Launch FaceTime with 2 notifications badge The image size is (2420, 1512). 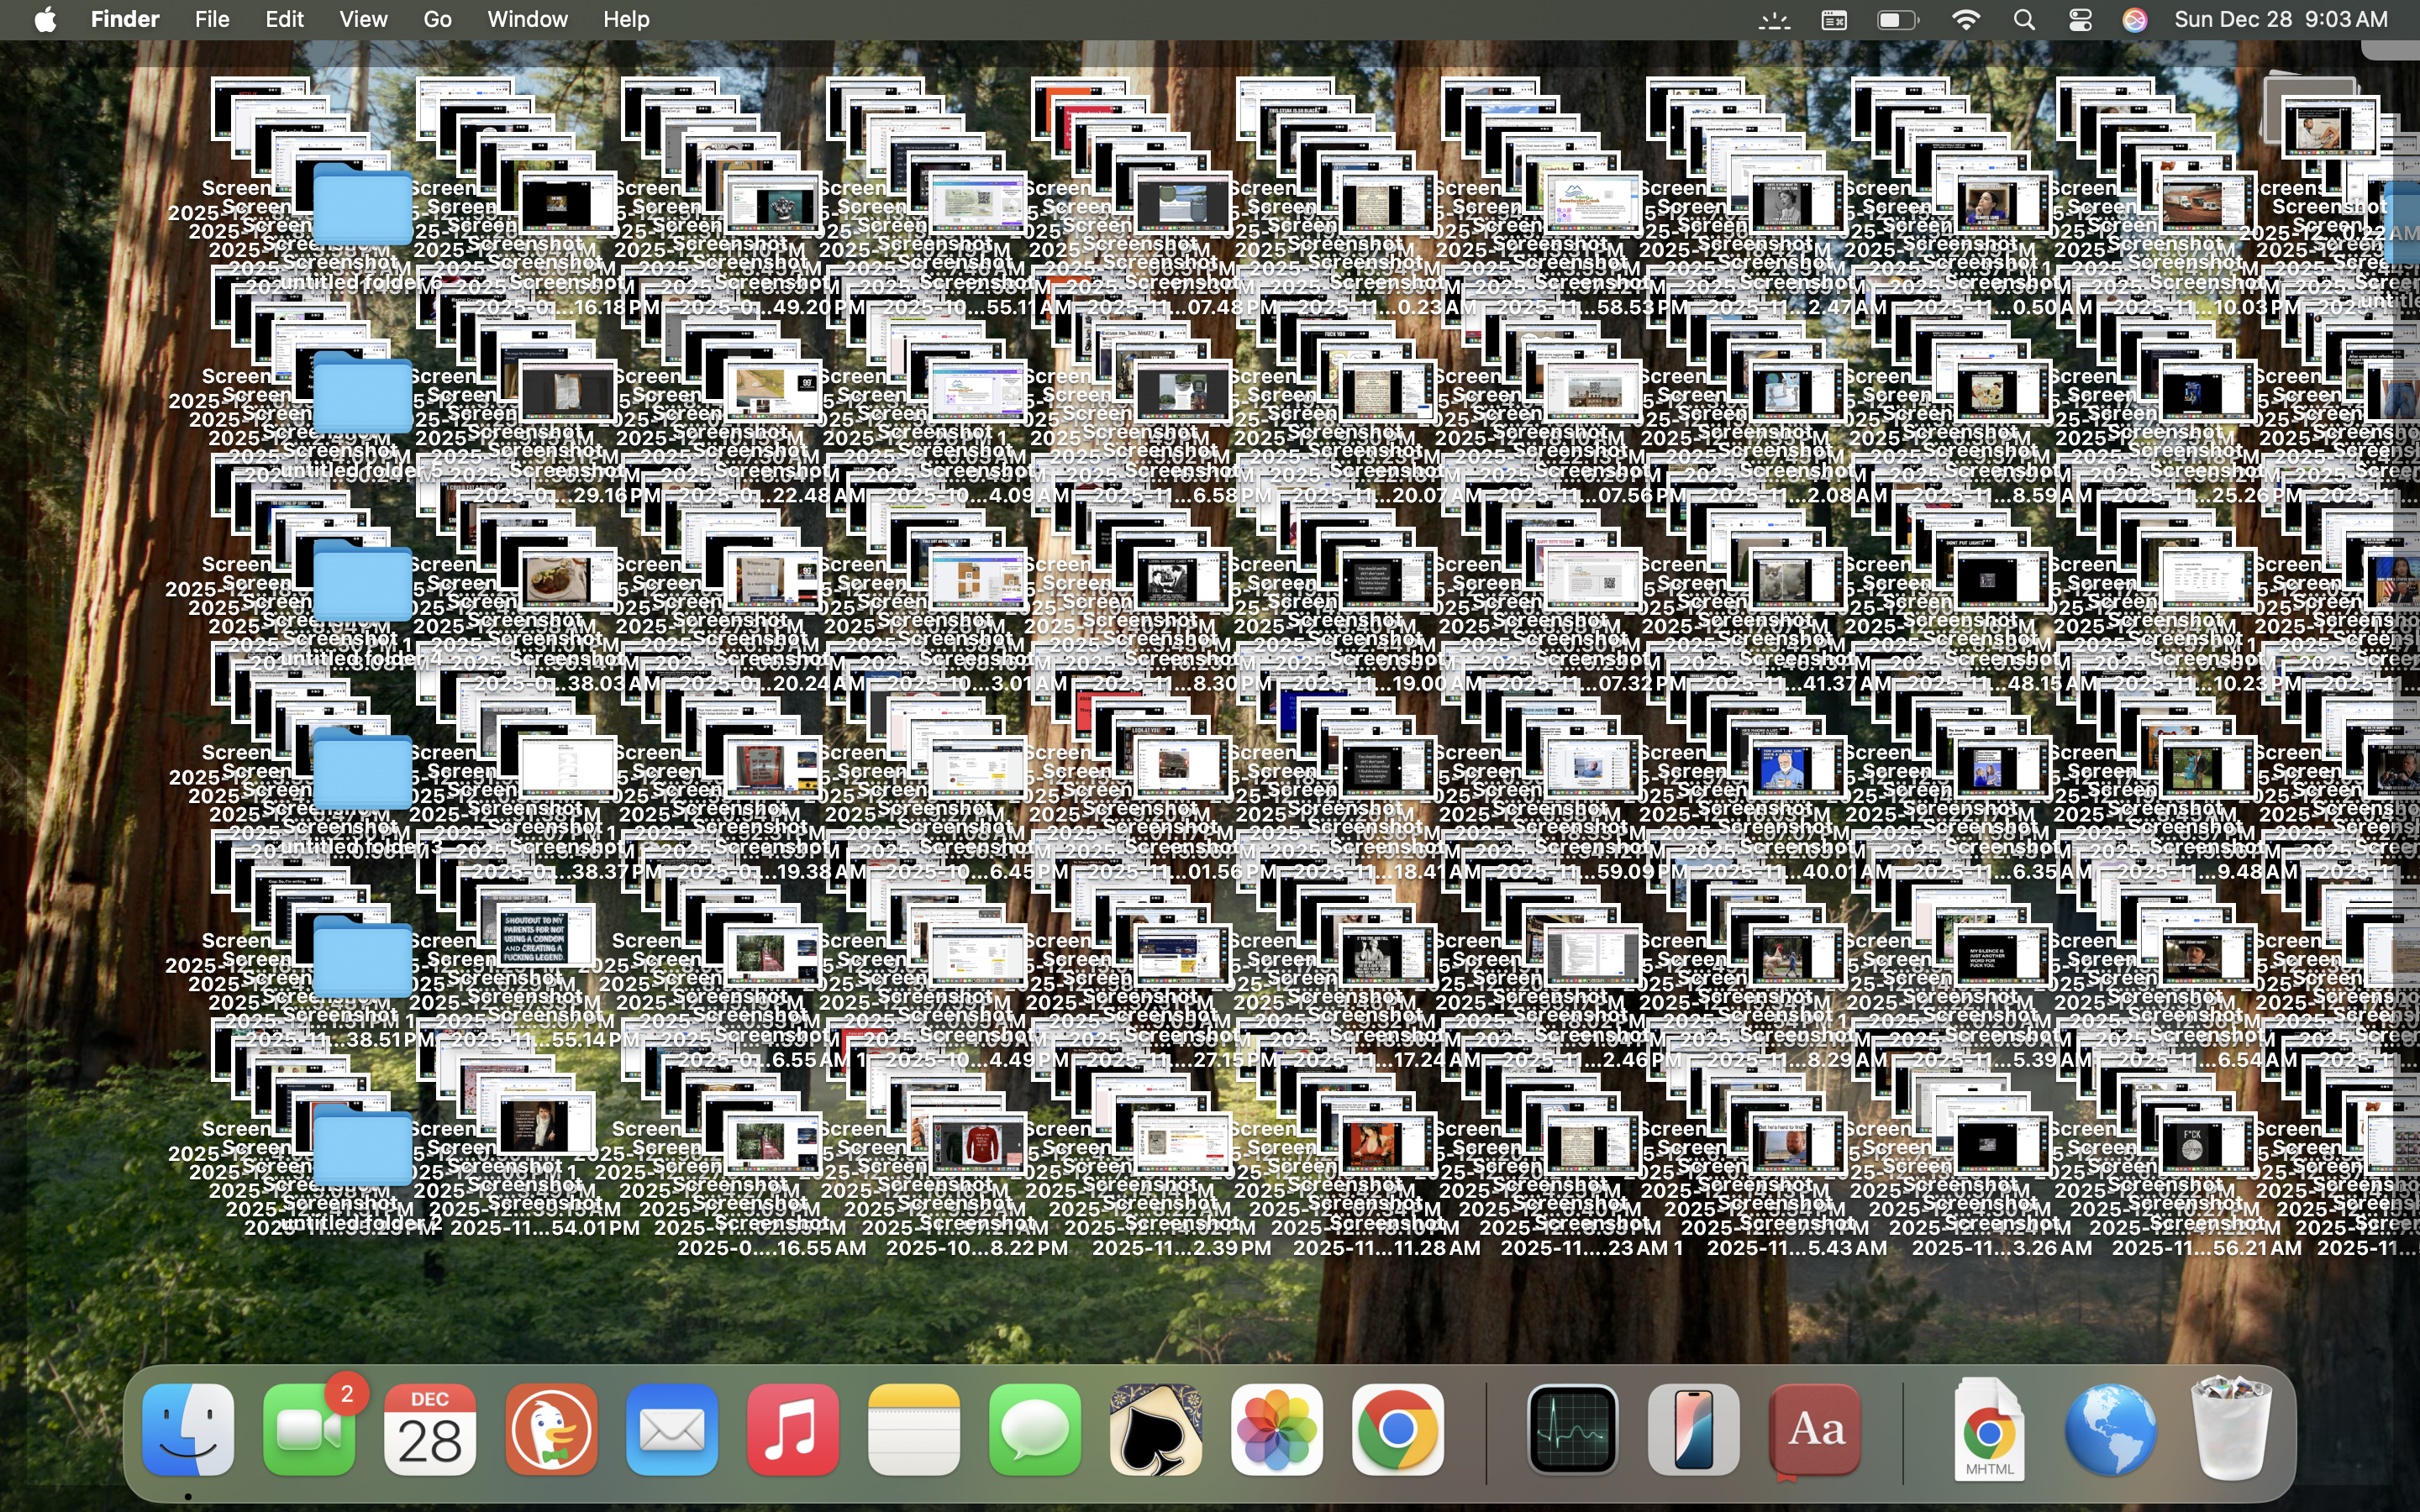(x=309, y=1429)
